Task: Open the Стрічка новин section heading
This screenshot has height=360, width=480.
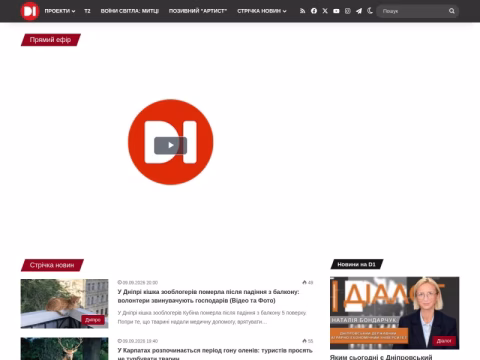Action: pyautogui.click(x=52, y=265)
